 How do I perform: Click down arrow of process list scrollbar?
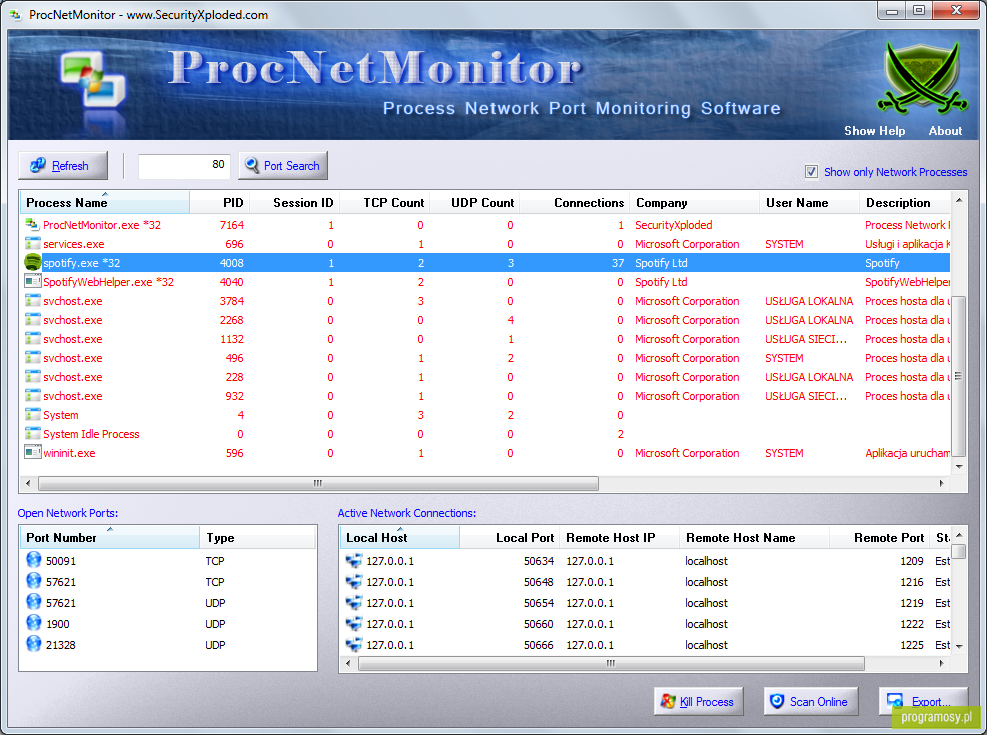coord(959,467)
